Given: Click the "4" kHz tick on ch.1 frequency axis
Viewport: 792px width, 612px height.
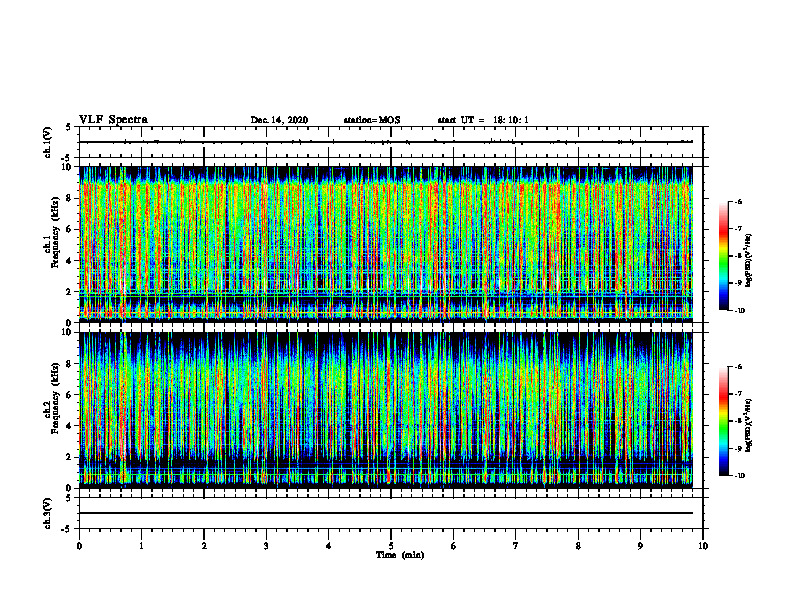Looking at the screenshot, I should pos(70,261).
